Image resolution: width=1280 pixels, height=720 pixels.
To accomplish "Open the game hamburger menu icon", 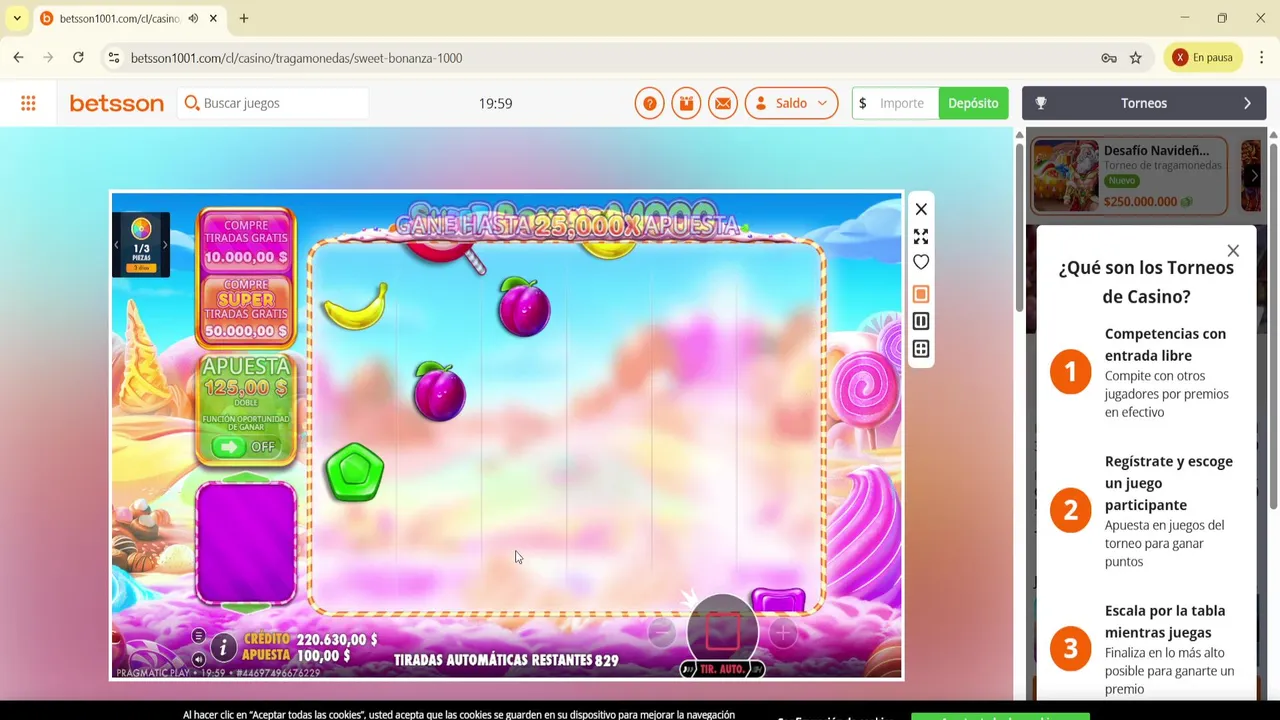I will (x=198, y=637).
